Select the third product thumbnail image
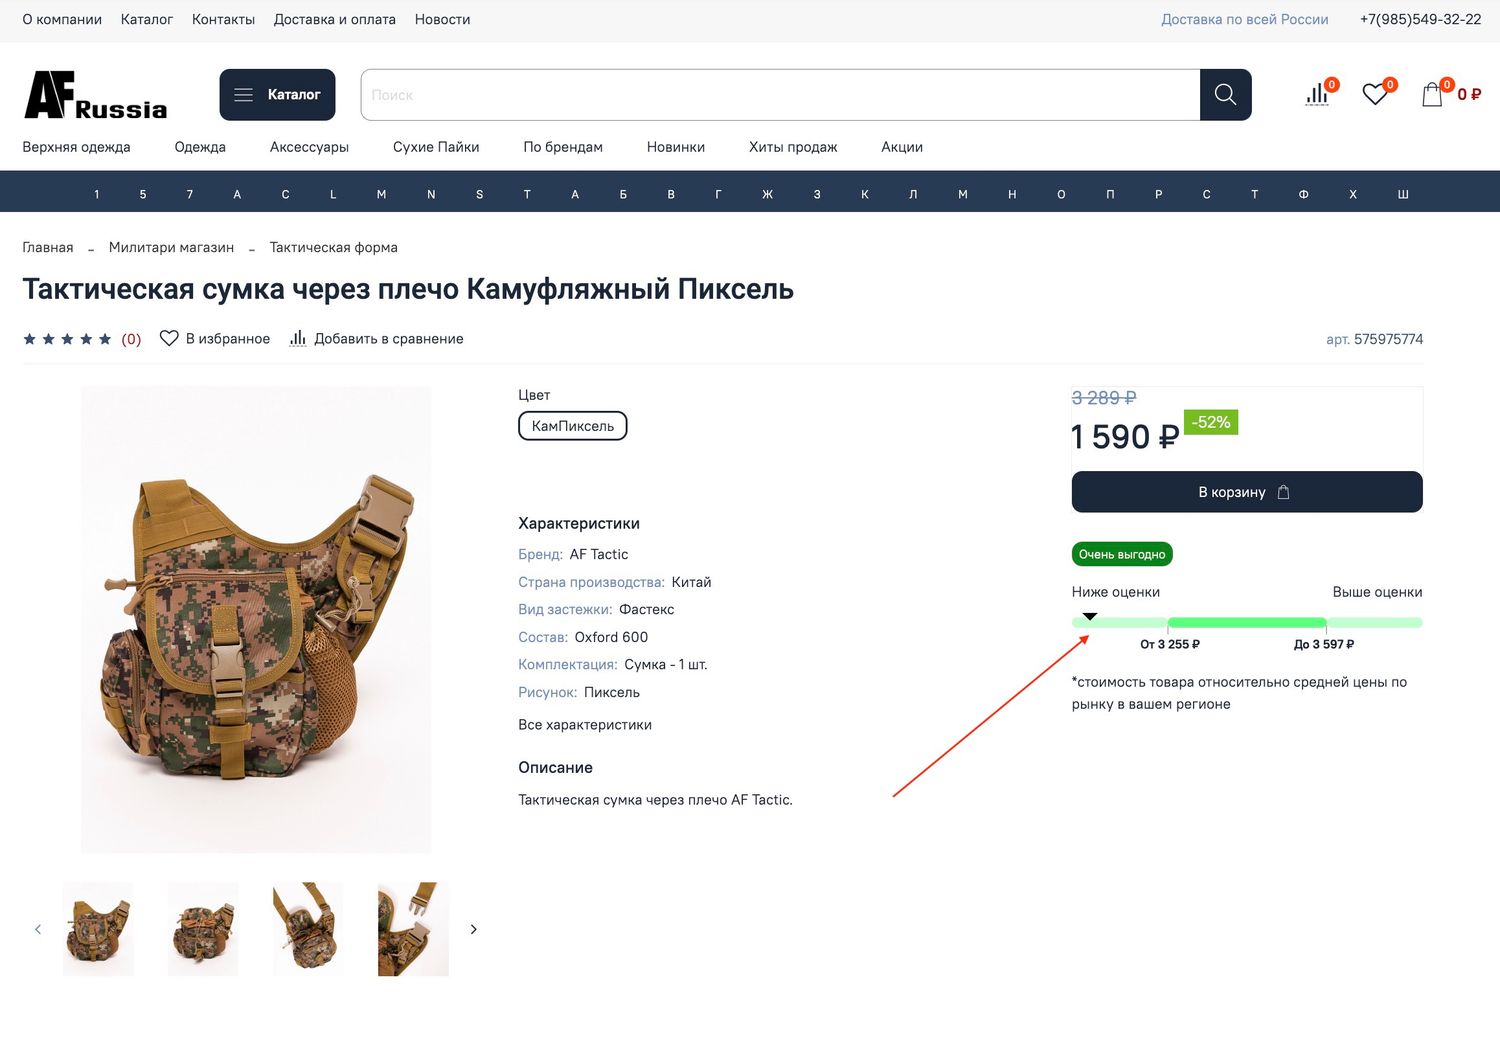 308,929
